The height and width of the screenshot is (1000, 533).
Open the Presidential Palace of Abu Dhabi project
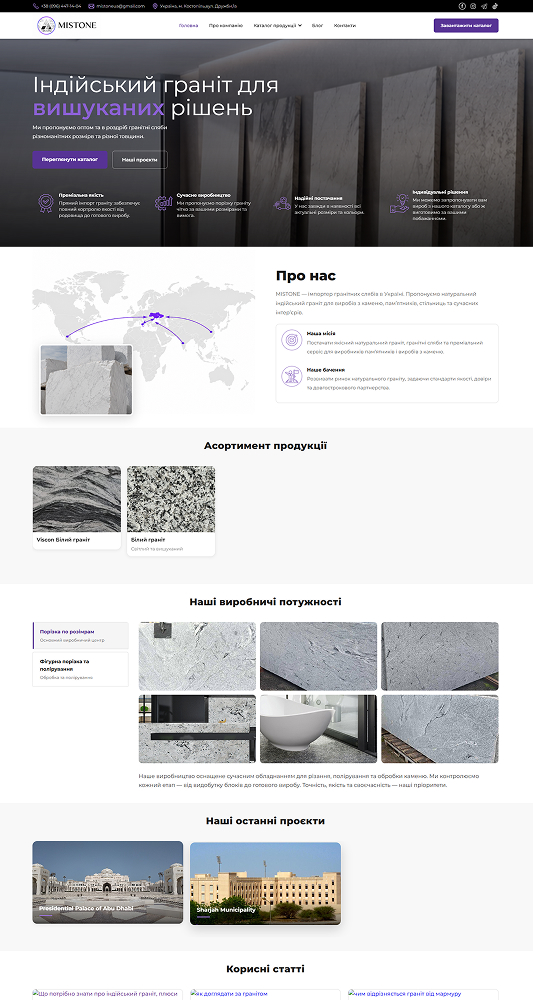tap(108, 883)
